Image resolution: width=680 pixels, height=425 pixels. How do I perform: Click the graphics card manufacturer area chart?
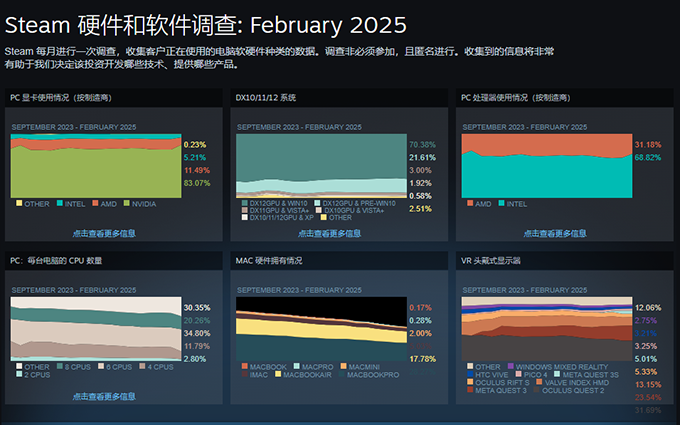pos(96,166)
